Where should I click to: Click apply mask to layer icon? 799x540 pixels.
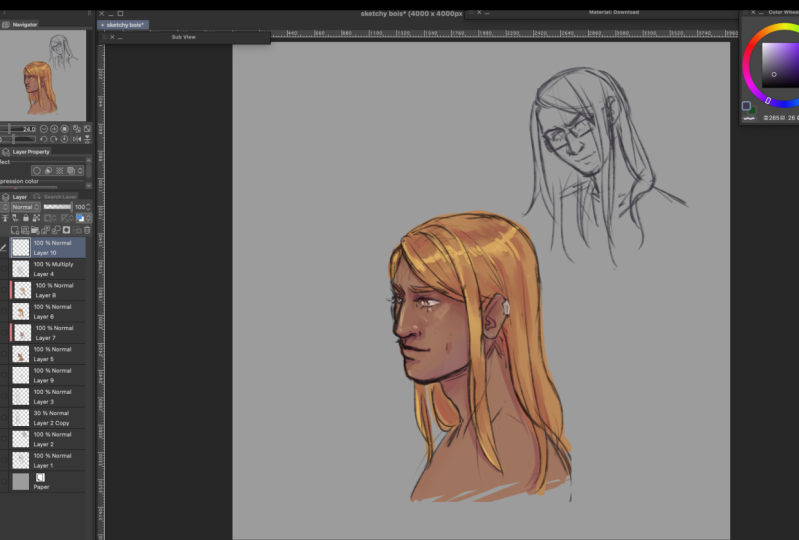(x=77, y=230)
